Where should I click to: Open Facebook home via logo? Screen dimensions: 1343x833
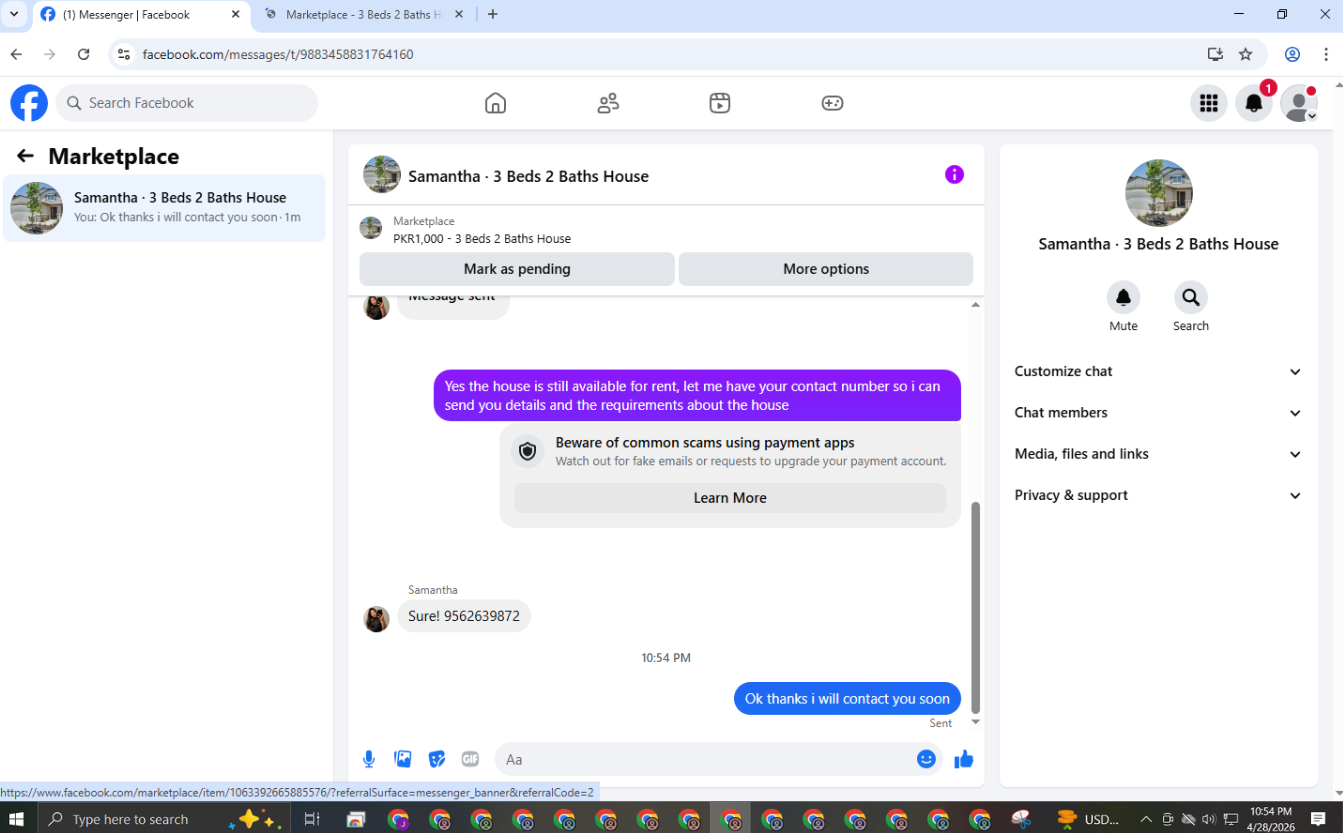(29, 103)
